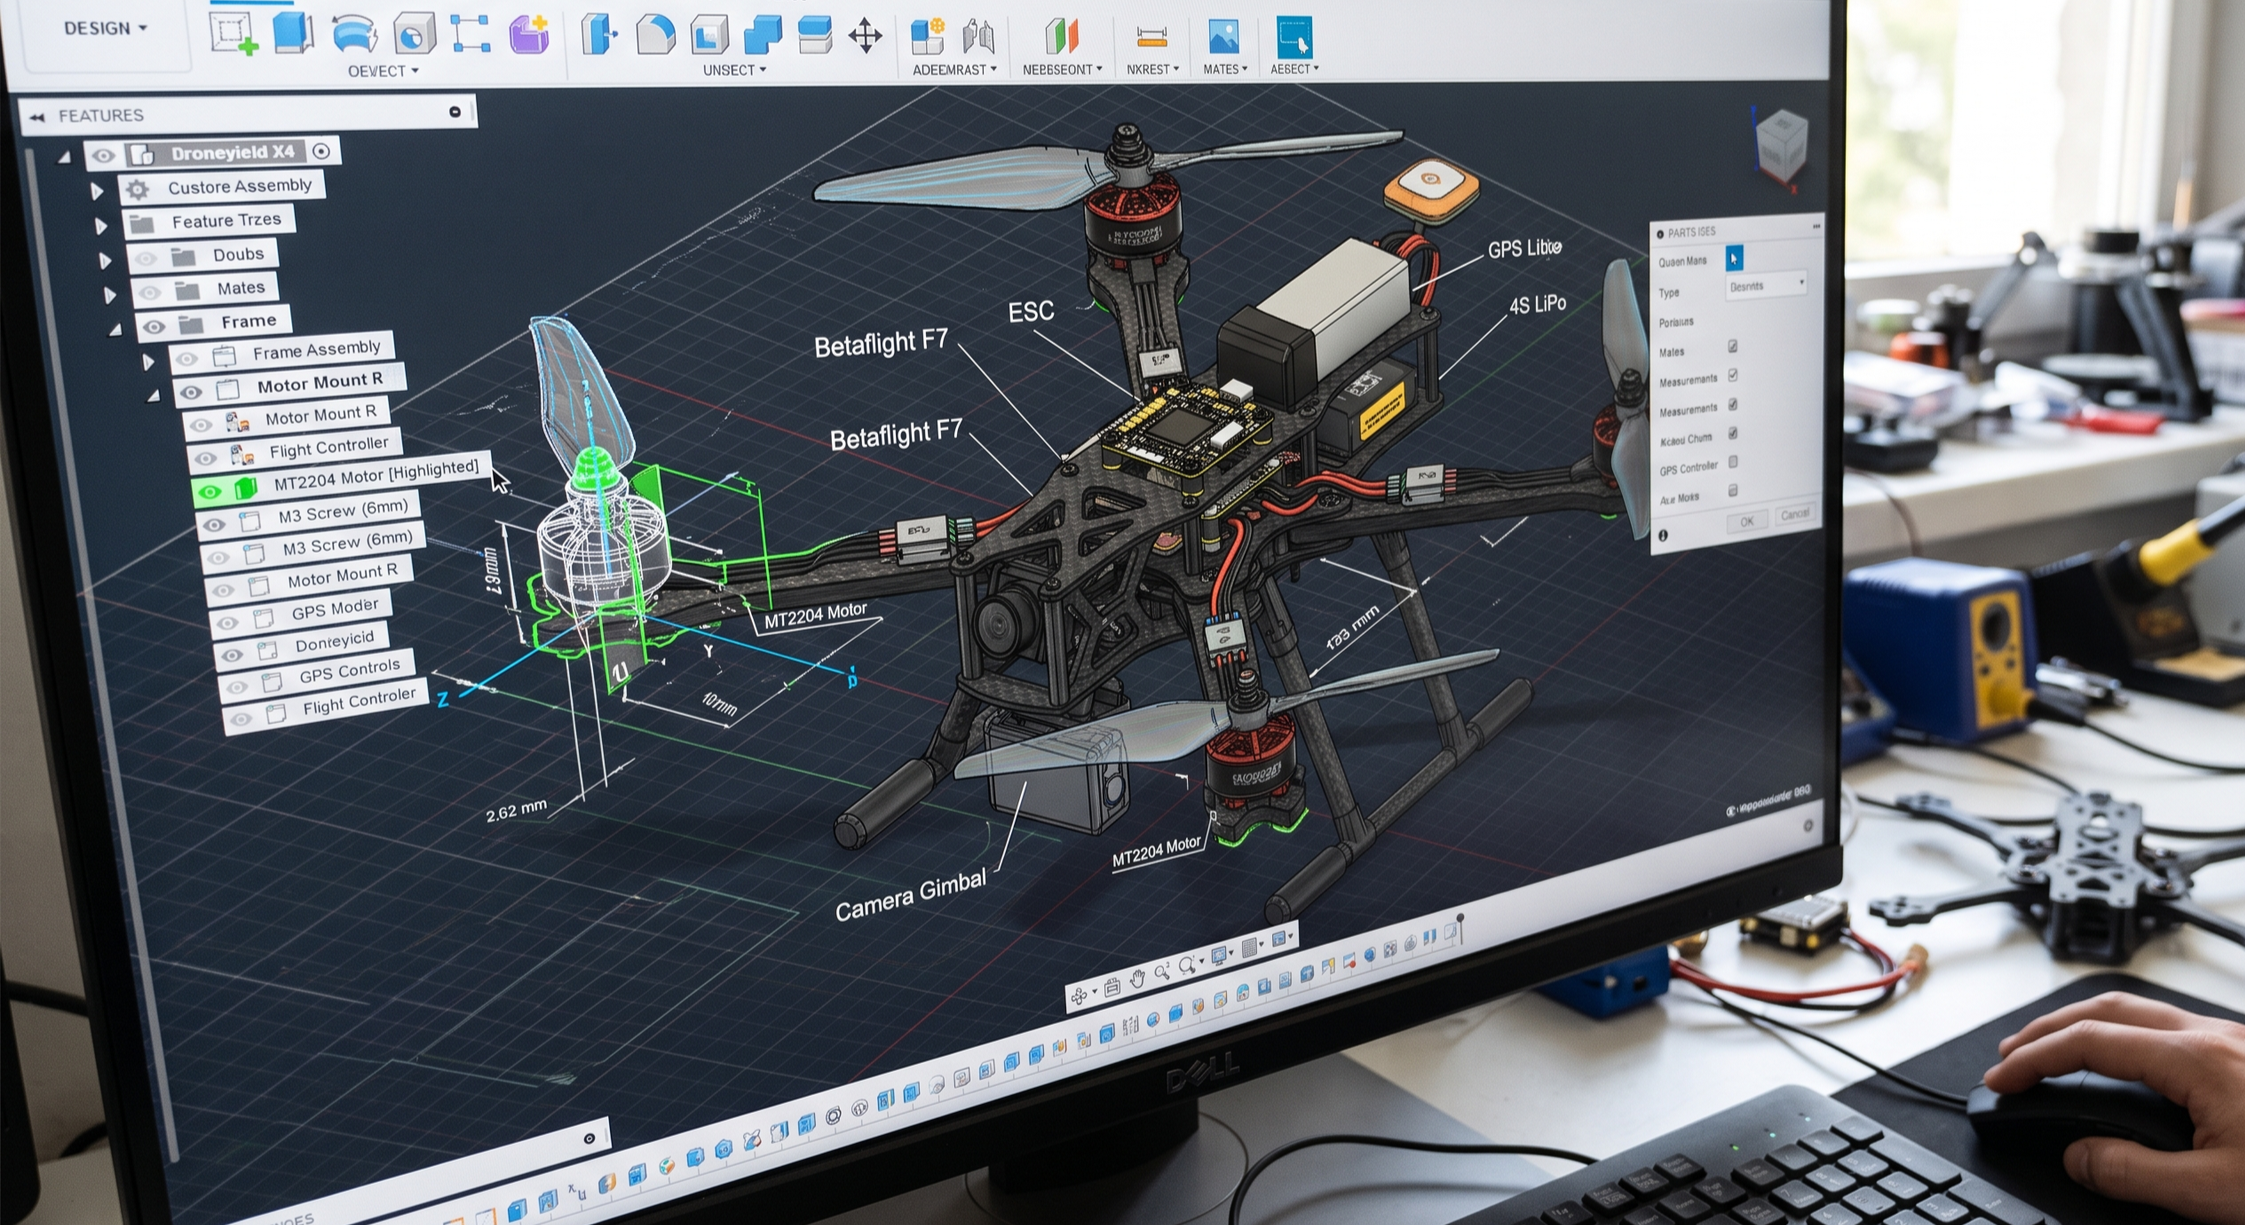Open the Type dropdown showing Desnnts

(1766, 286)
